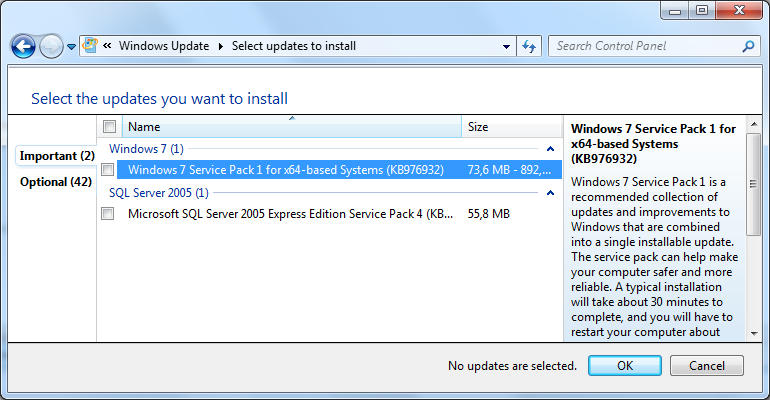The height and width of the screenshot is (400, 770).
Task: Click the Windows Update address bar icon
Action: (x=90, y=46)
